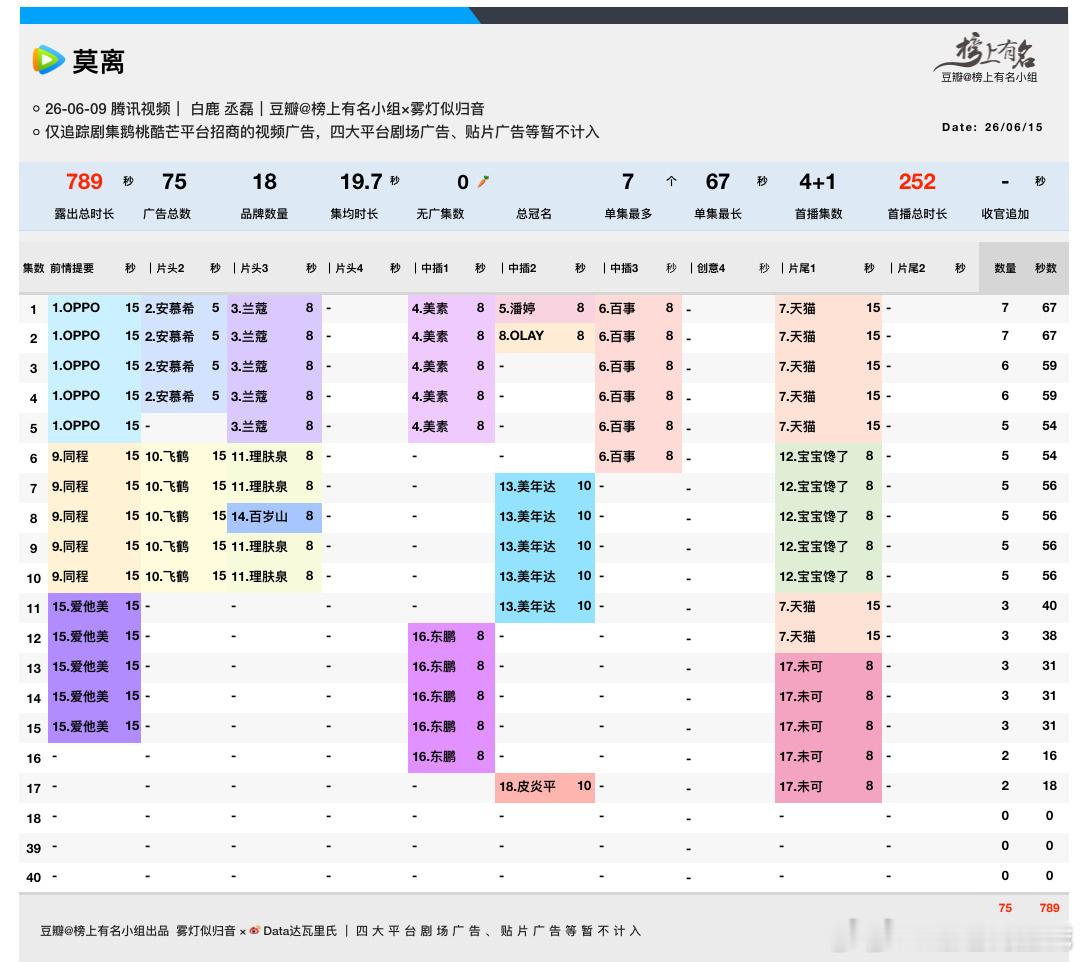Click the 秒数 value 40 in episode 11 row

tap(1049, 606)
